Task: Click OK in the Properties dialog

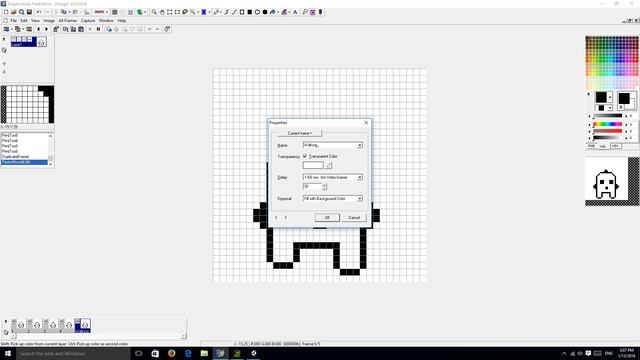Action: pyautogui.click(x=327, y=218)
